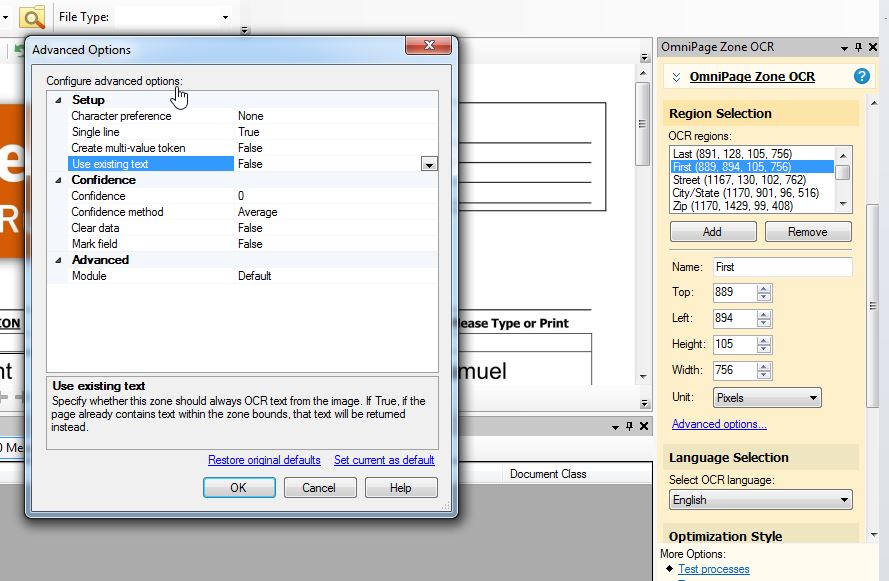
Task: Click Set current as default link
Action: tap(384, 460)
